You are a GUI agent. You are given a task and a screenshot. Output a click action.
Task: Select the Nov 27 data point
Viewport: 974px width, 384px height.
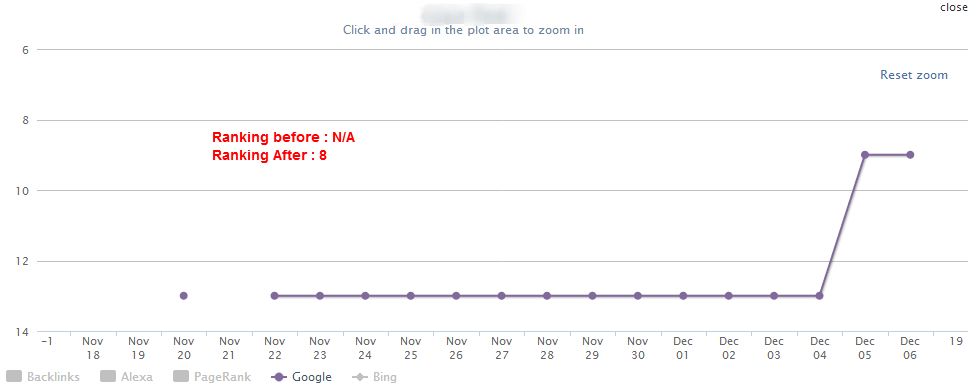pyautogui.click(x=501, y=296)
